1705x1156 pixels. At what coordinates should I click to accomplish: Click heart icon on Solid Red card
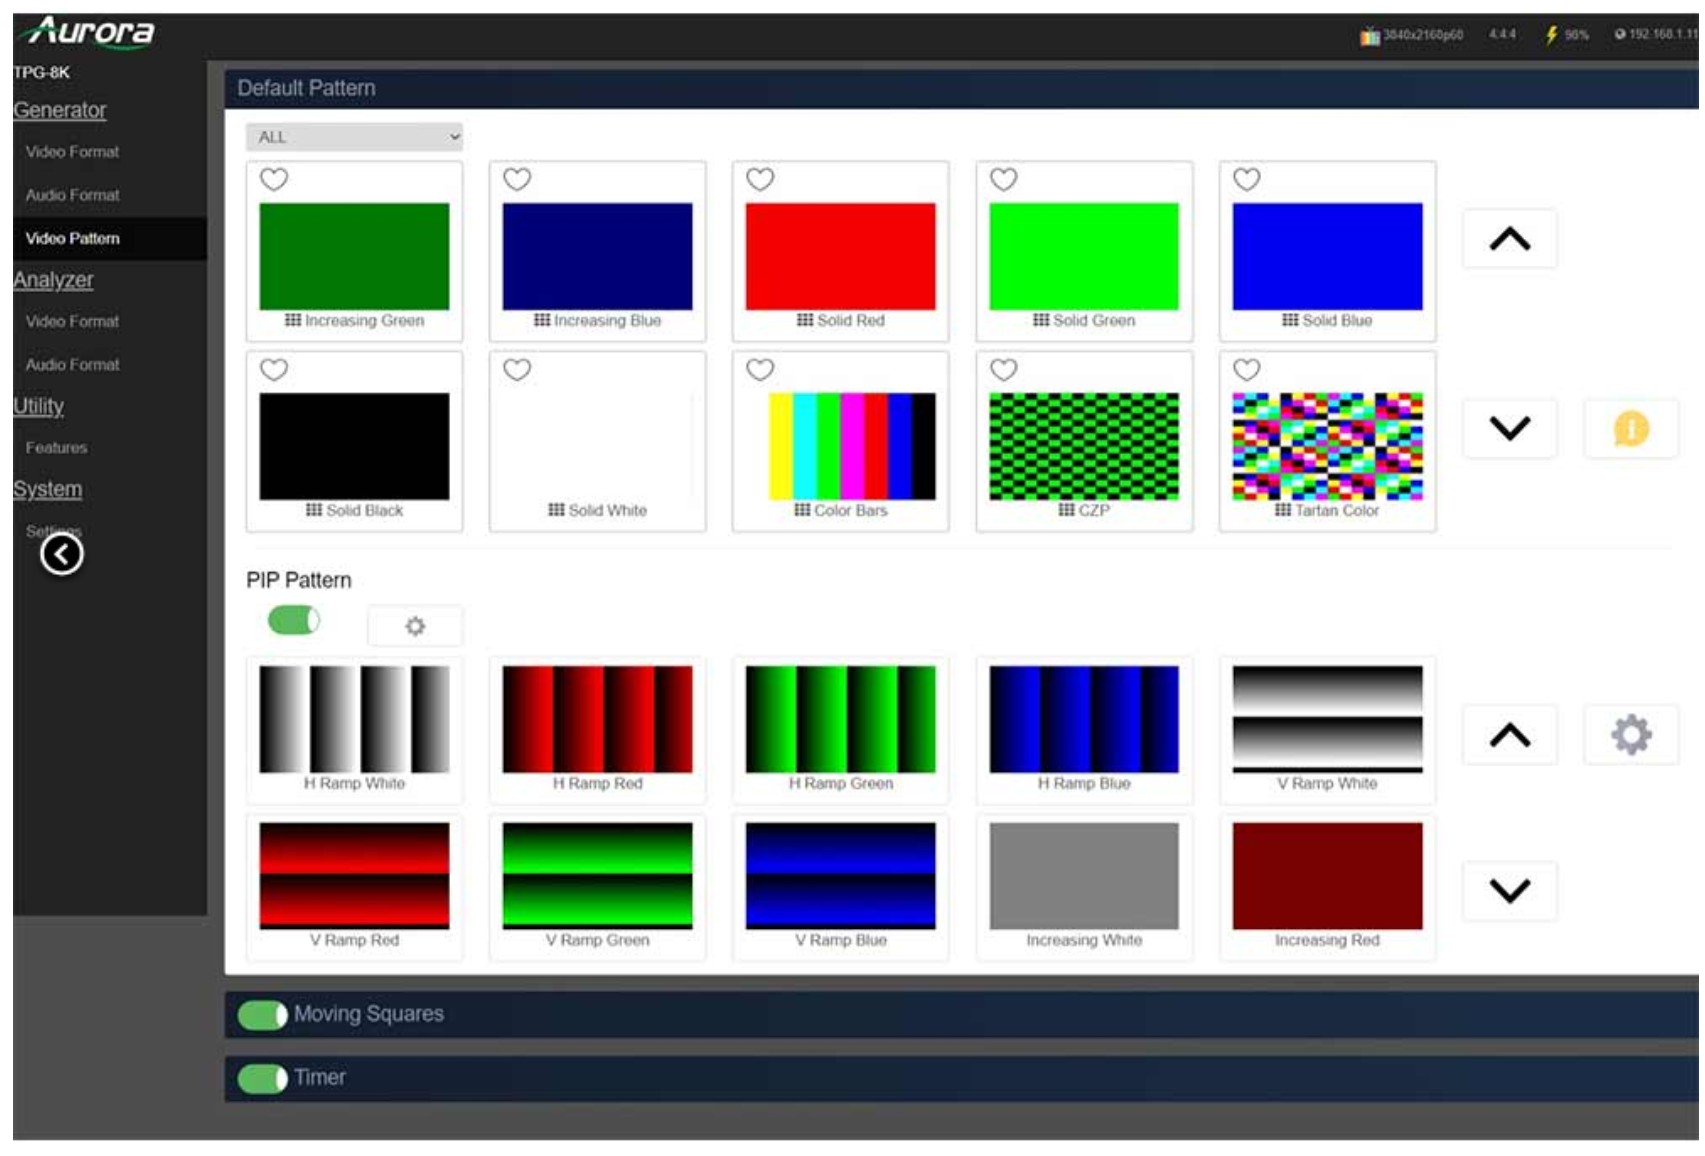(x=760, y=179)
